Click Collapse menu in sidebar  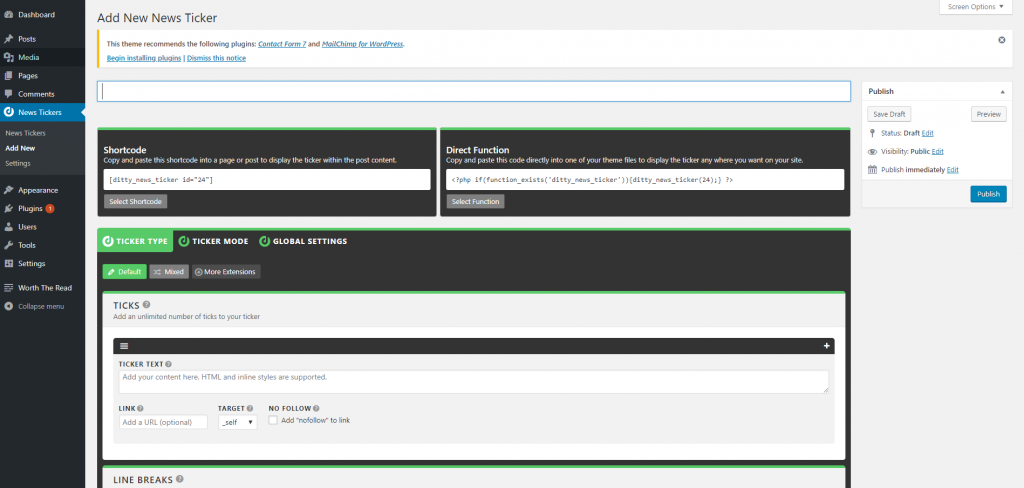click(x=40, y=306)
